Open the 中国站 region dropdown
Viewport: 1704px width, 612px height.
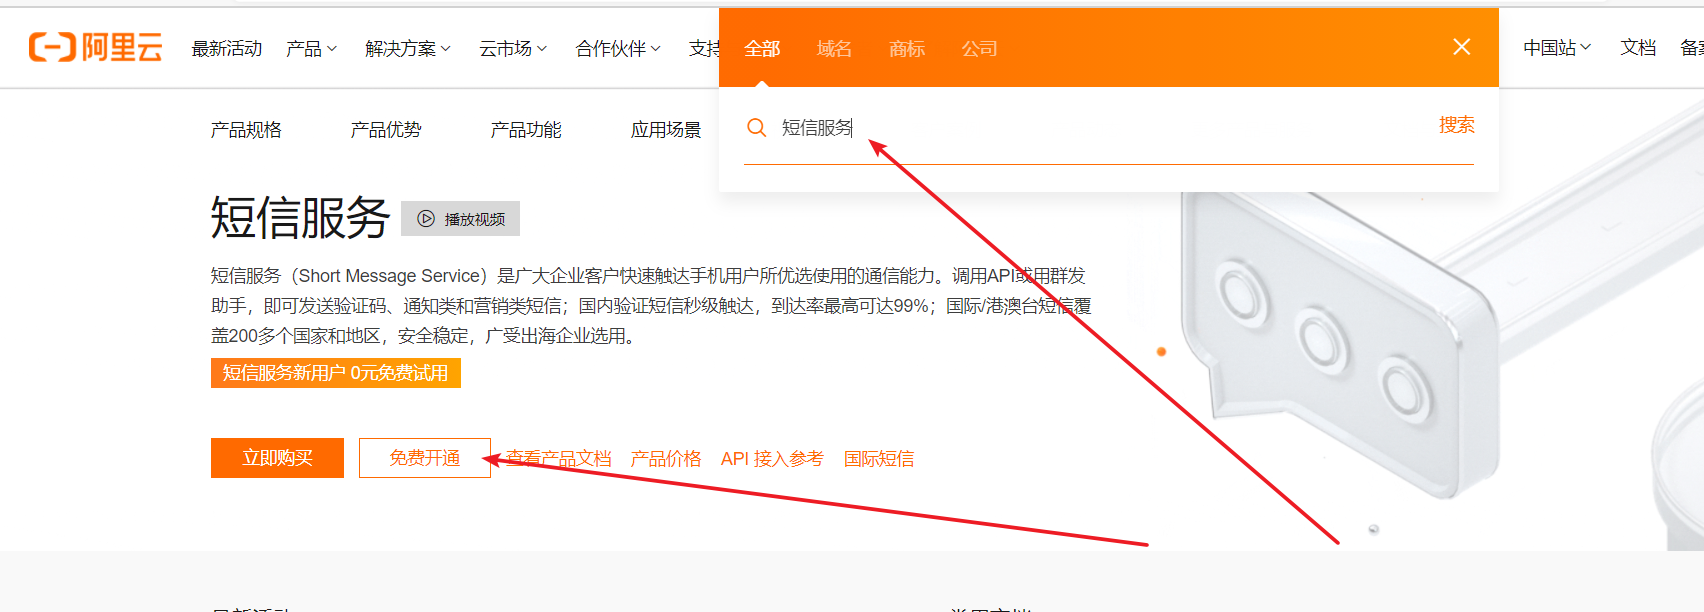pyautogui.click(x=1557, y=47)
